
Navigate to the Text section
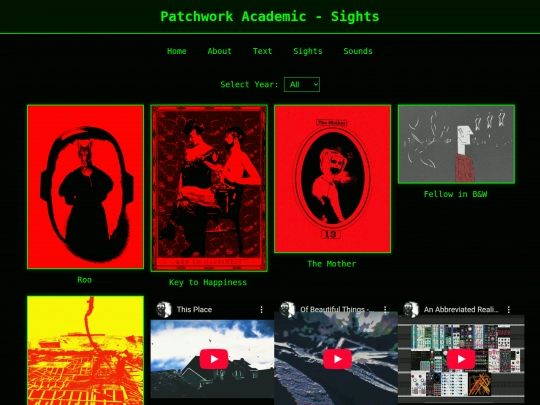pyautogui.click(x=262, y=51)
